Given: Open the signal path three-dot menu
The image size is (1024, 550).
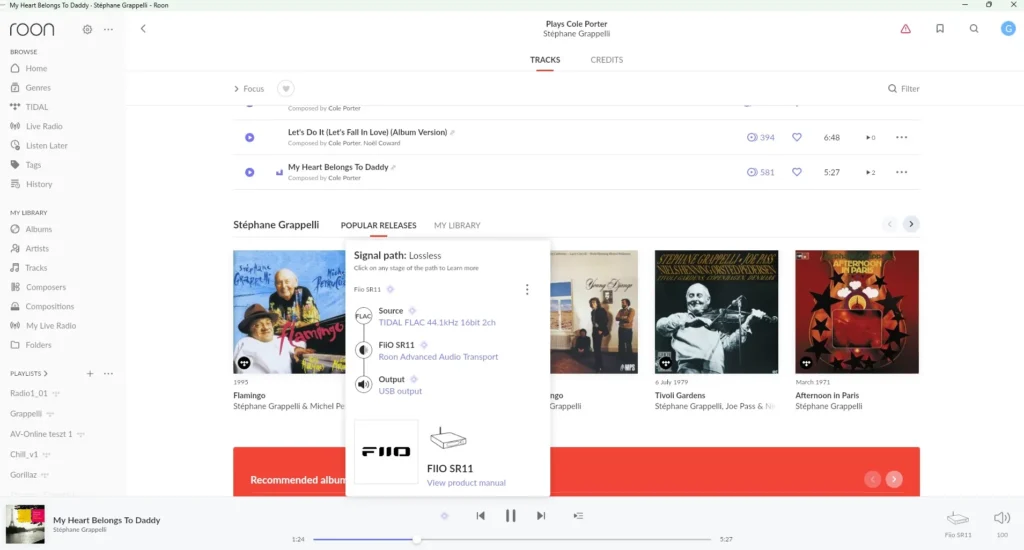Looking at the screenshot, I should (x=527, y=289).
